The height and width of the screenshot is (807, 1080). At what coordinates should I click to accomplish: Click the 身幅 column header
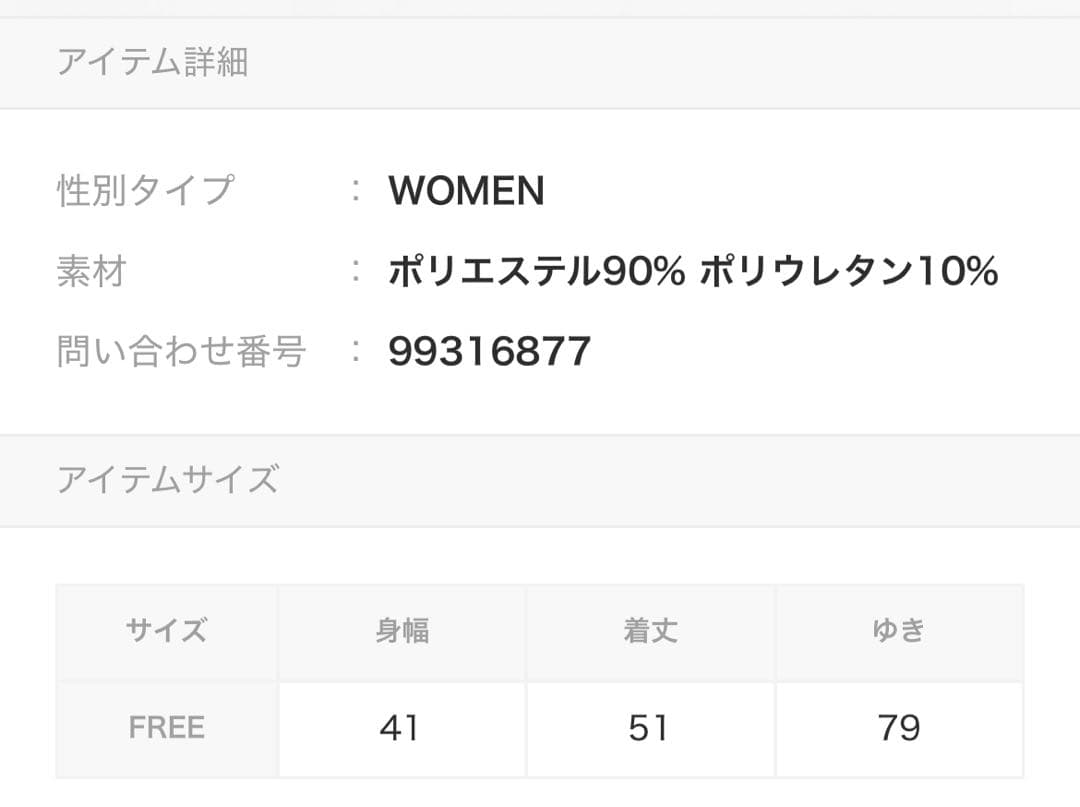401,631
